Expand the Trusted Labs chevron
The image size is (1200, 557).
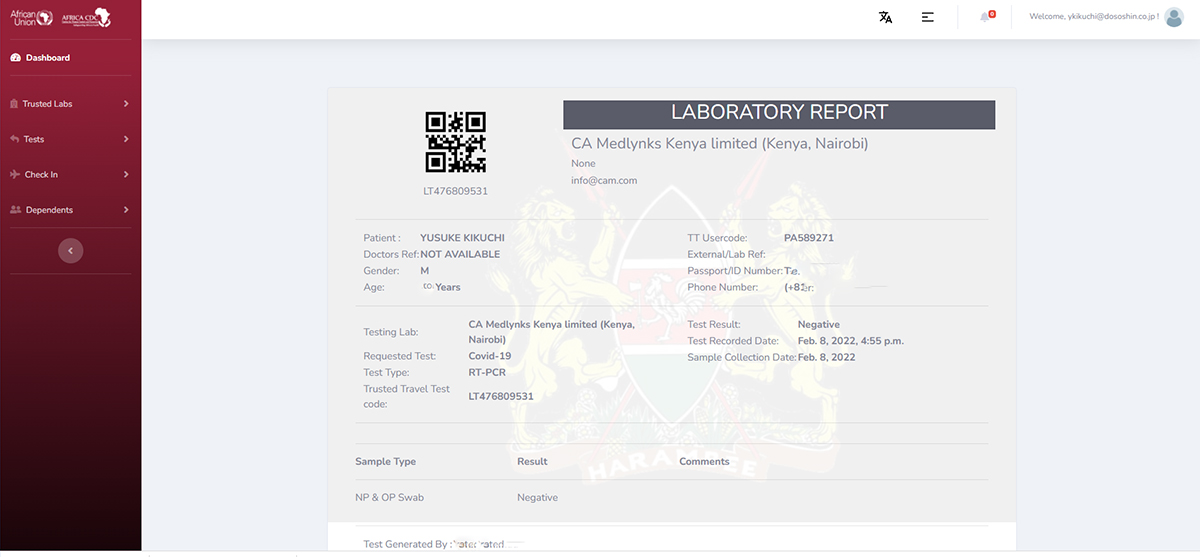[126, 104]
